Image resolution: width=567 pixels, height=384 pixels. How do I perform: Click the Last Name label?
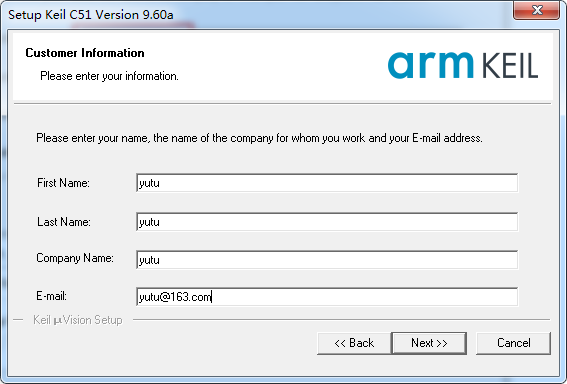pyautogui.click(x=64, y=222)
